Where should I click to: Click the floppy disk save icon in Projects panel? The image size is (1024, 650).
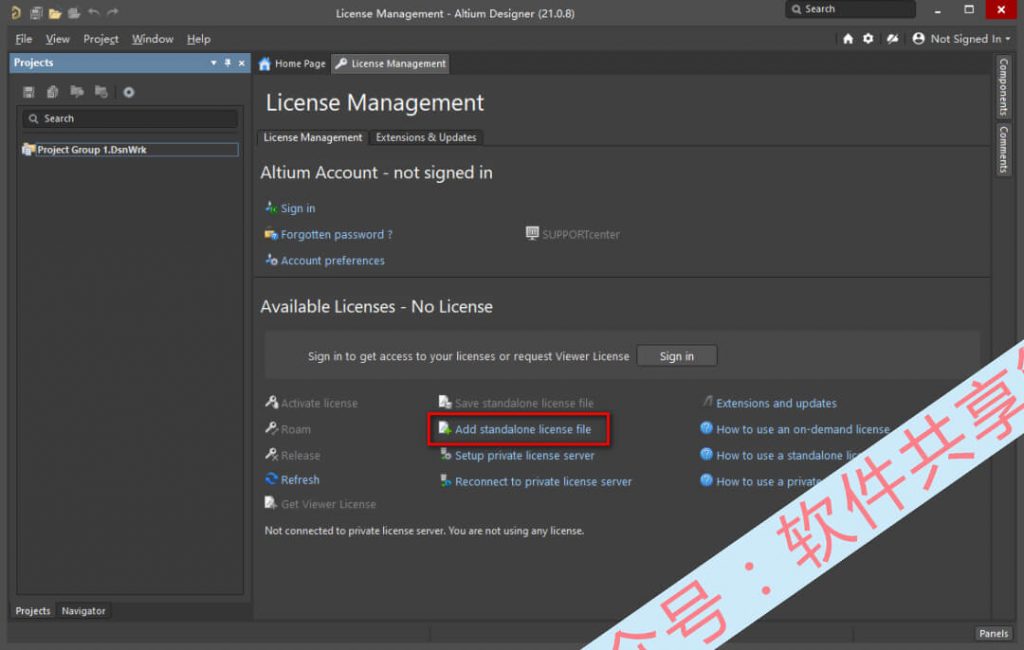point(28,92)
